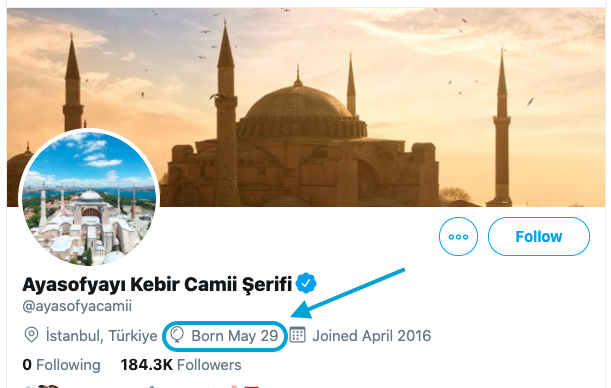
Task: Open the 0 Following list
Action: [62, 365]
